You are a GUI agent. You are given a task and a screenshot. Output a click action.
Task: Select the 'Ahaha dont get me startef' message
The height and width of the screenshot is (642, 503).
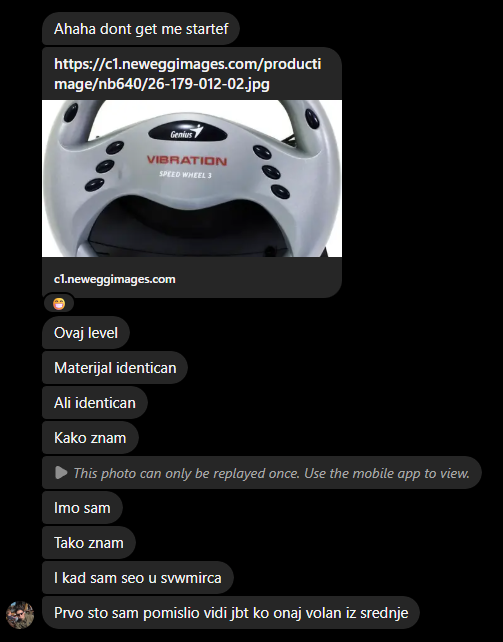point(141,29)
